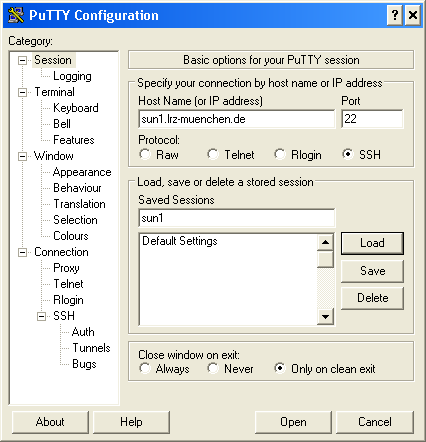Click the Port input field

372,119
